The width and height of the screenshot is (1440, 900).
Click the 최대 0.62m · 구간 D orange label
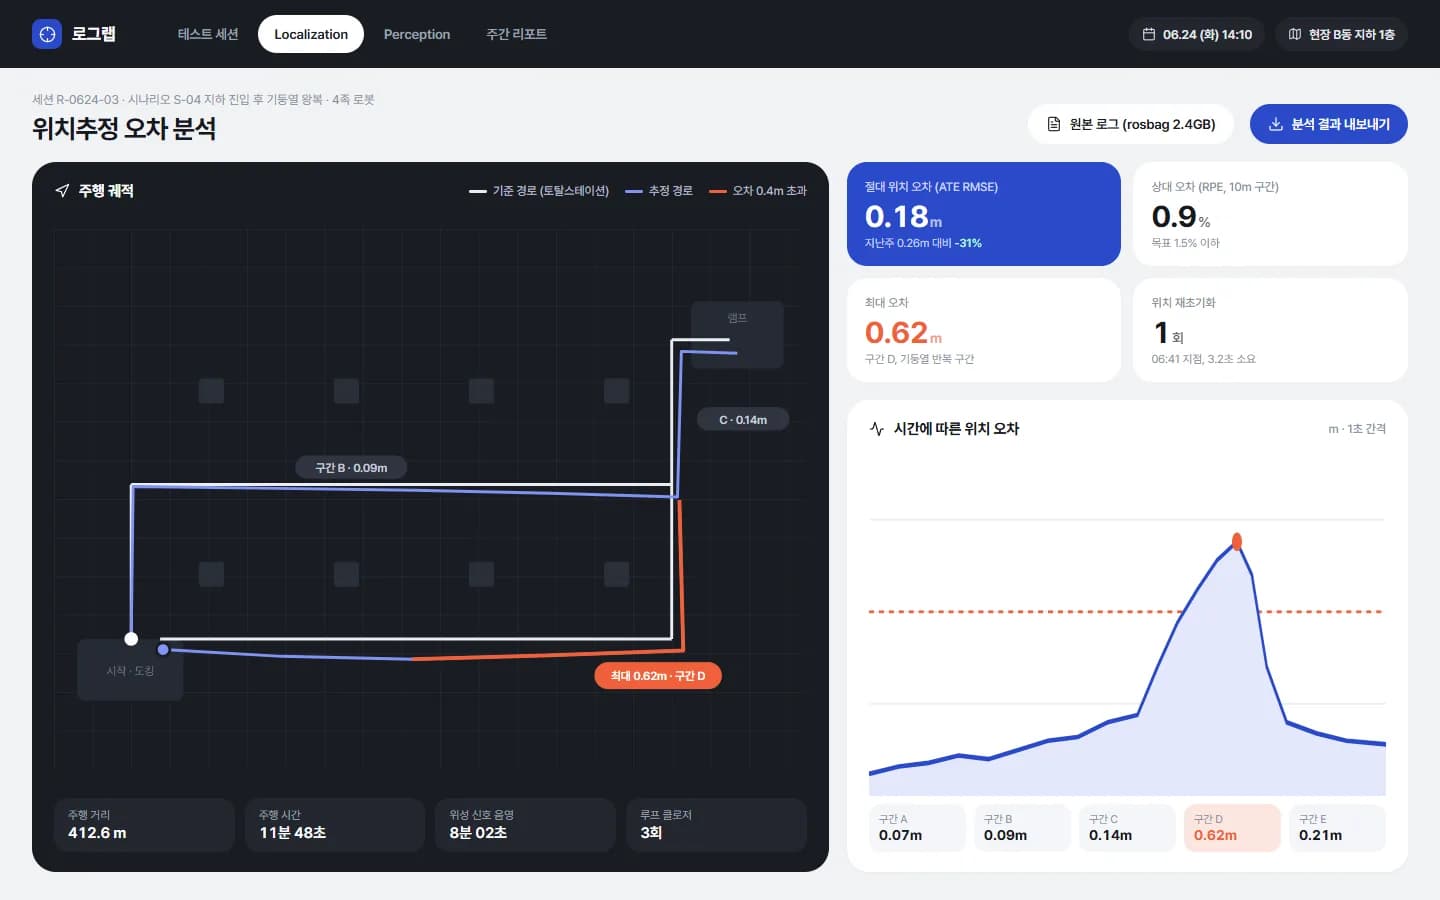click(x=658, y=676)
